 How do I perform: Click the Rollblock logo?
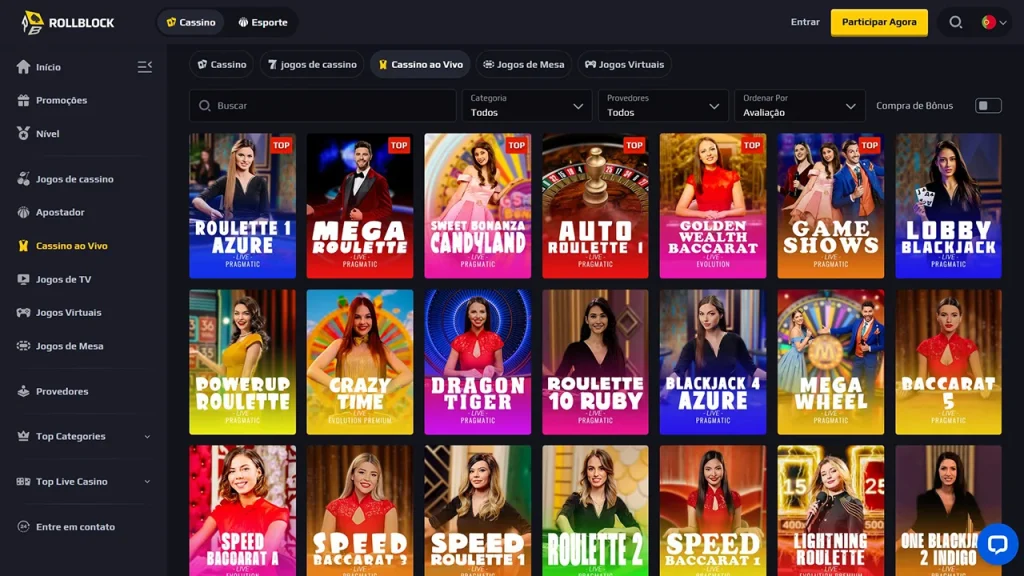[68, 23]
